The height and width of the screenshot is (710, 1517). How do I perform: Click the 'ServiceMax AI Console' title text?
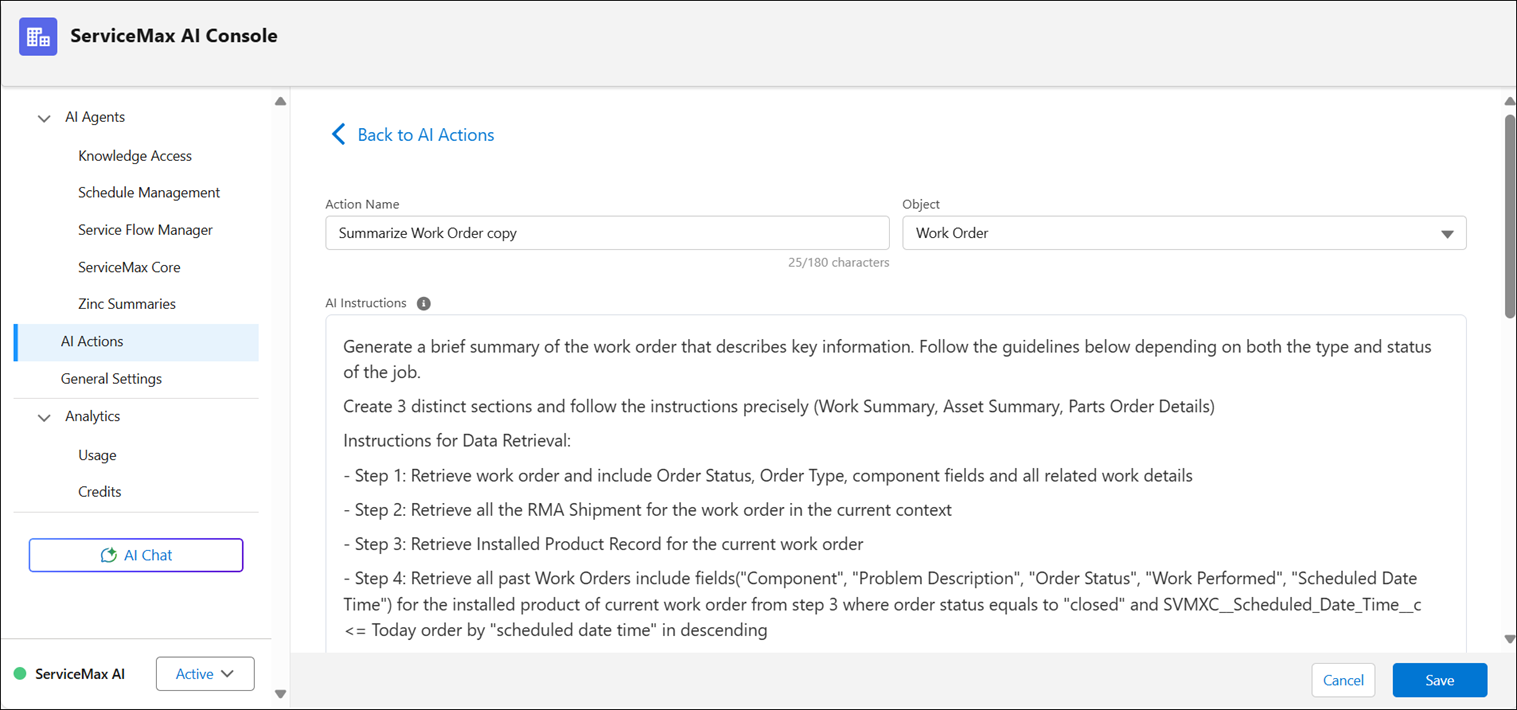174,36
